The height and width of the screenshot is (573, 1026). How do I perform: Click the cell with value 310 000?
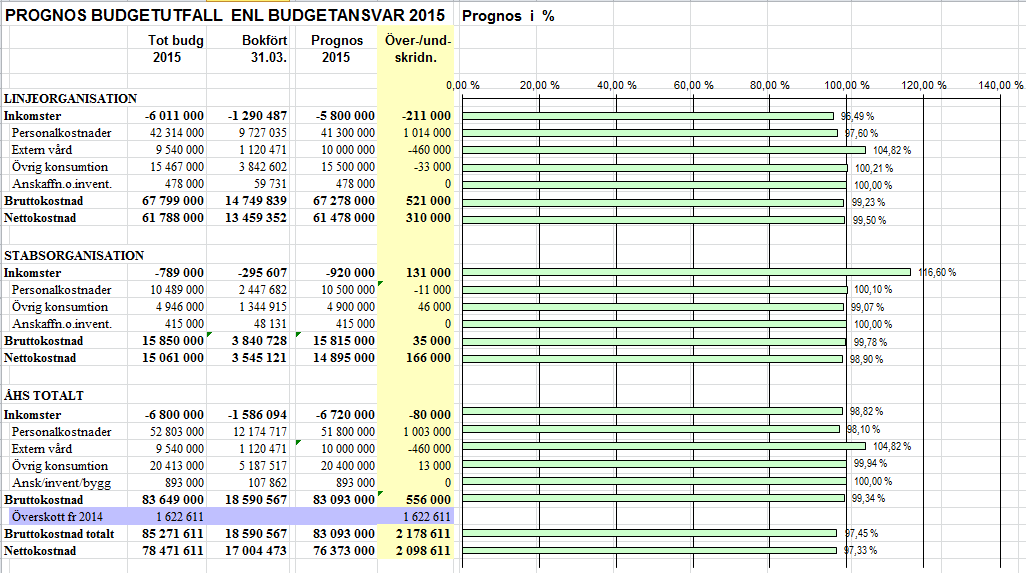[428, 218]
